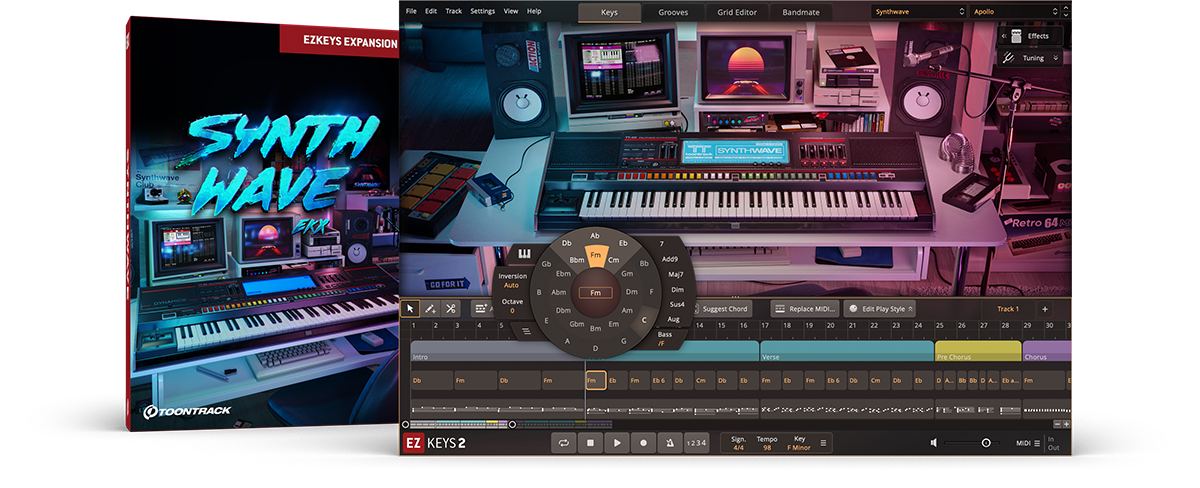1200x488 pixels.
Task: Select the scissors split tool
Action: (x=451, y=309)
